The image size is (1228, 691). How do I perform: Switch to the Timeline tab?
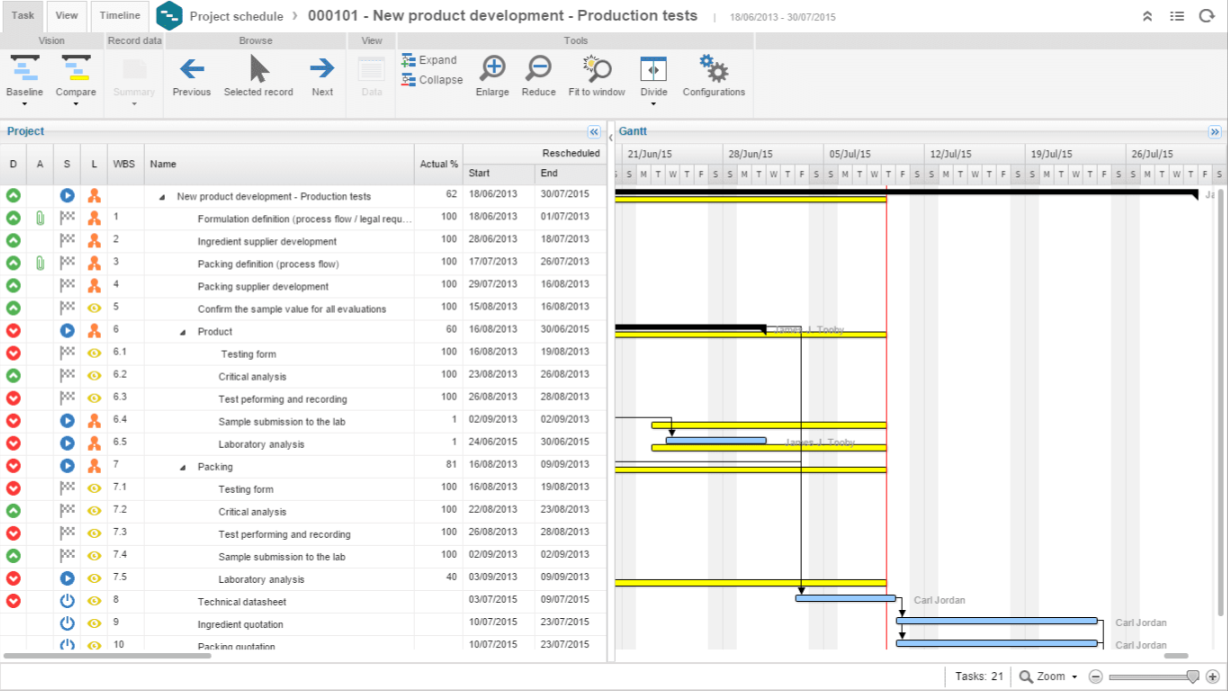click(120, 16)
